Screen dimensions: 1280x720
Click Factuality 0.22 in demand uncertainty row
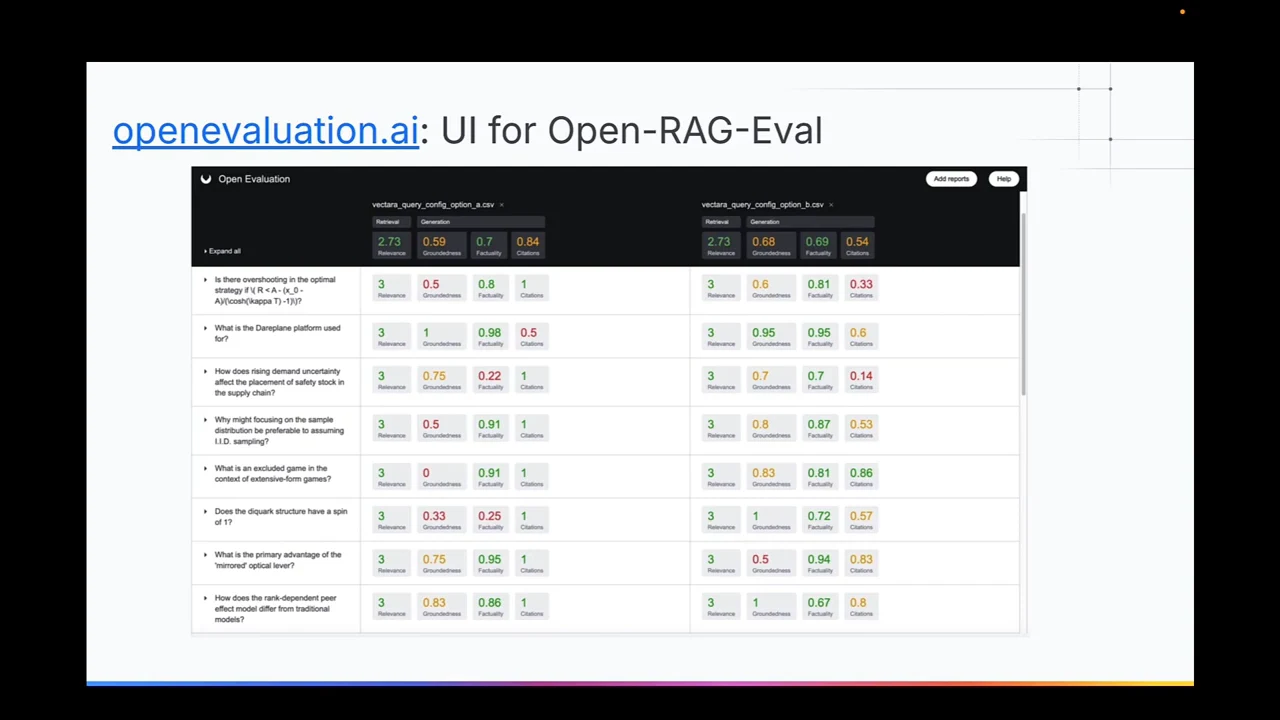click(x=489, y=380)
